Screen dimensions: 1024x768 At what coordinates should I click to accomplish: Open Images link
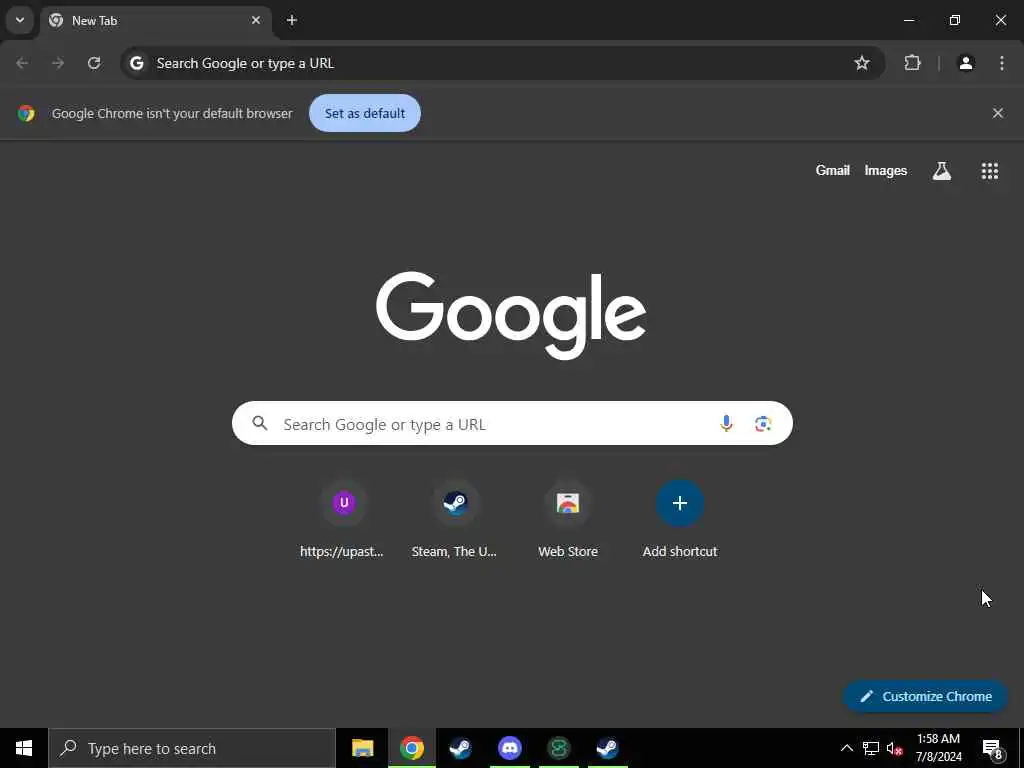886,170
